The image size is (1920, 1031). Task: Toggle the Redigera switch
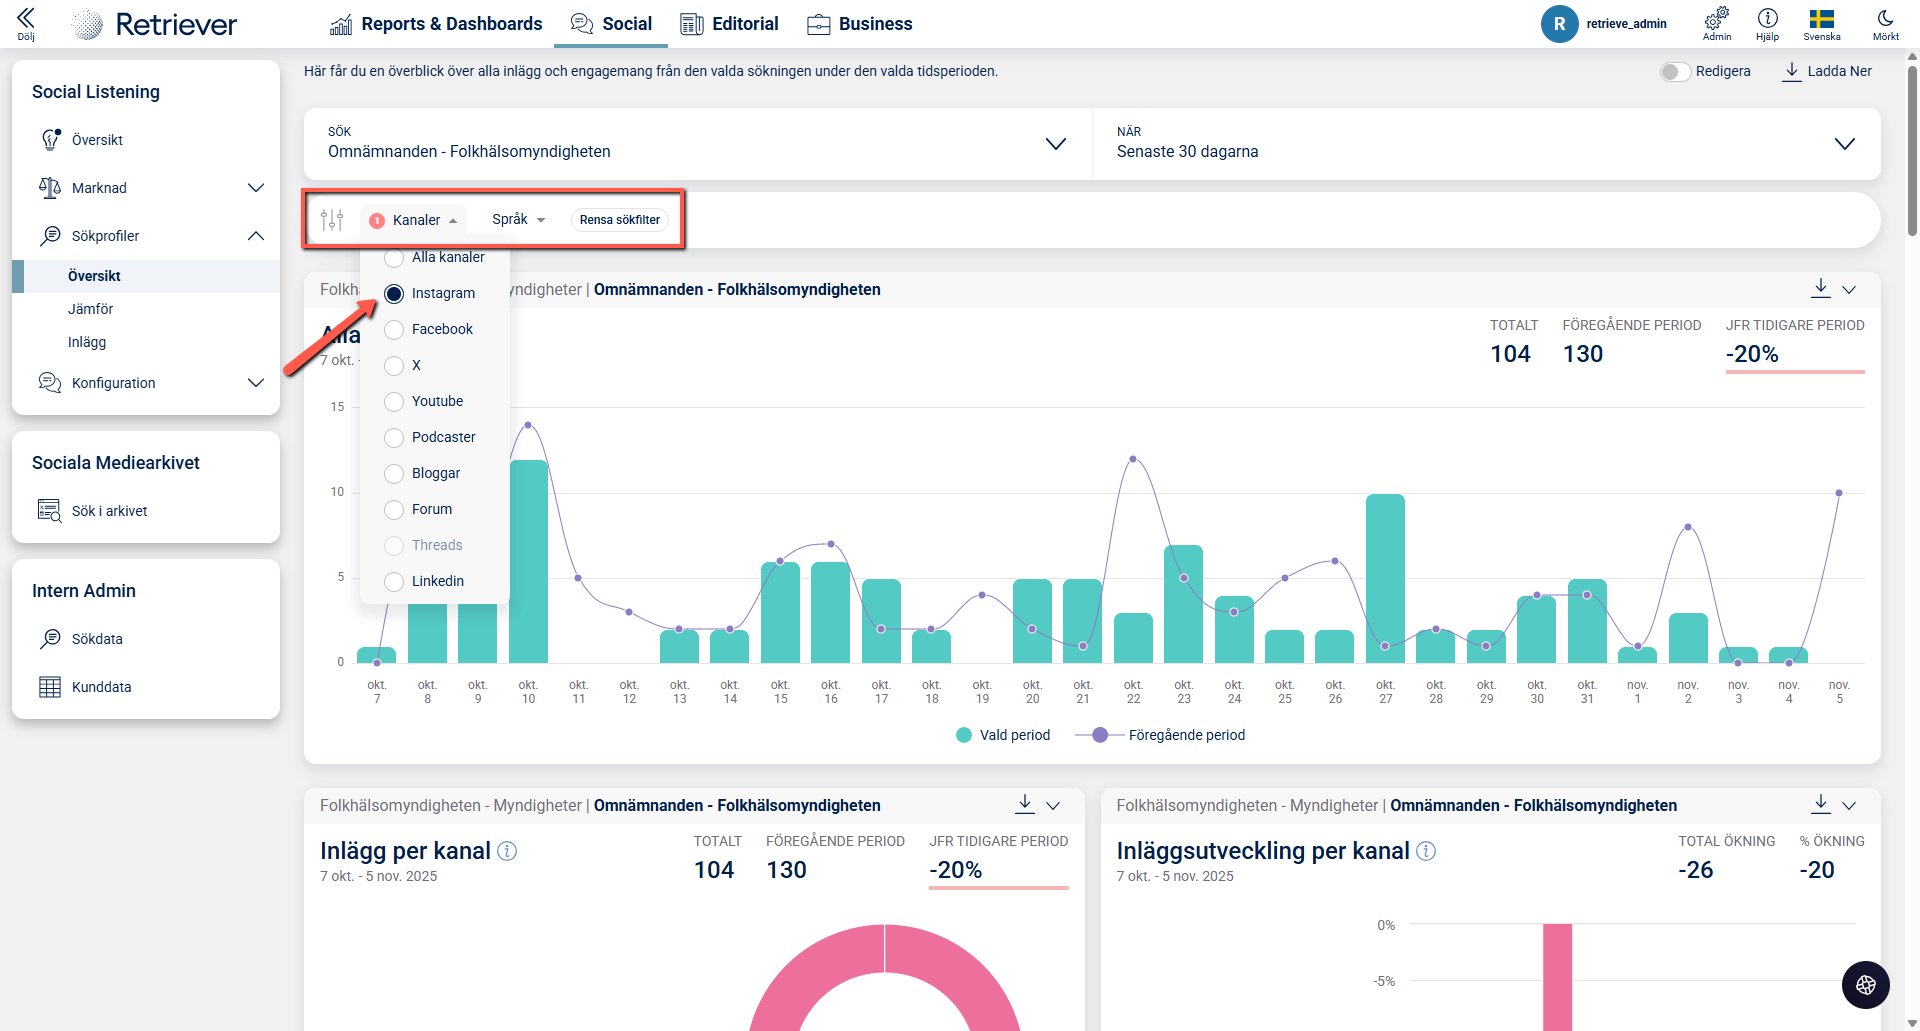(1675, 72)
